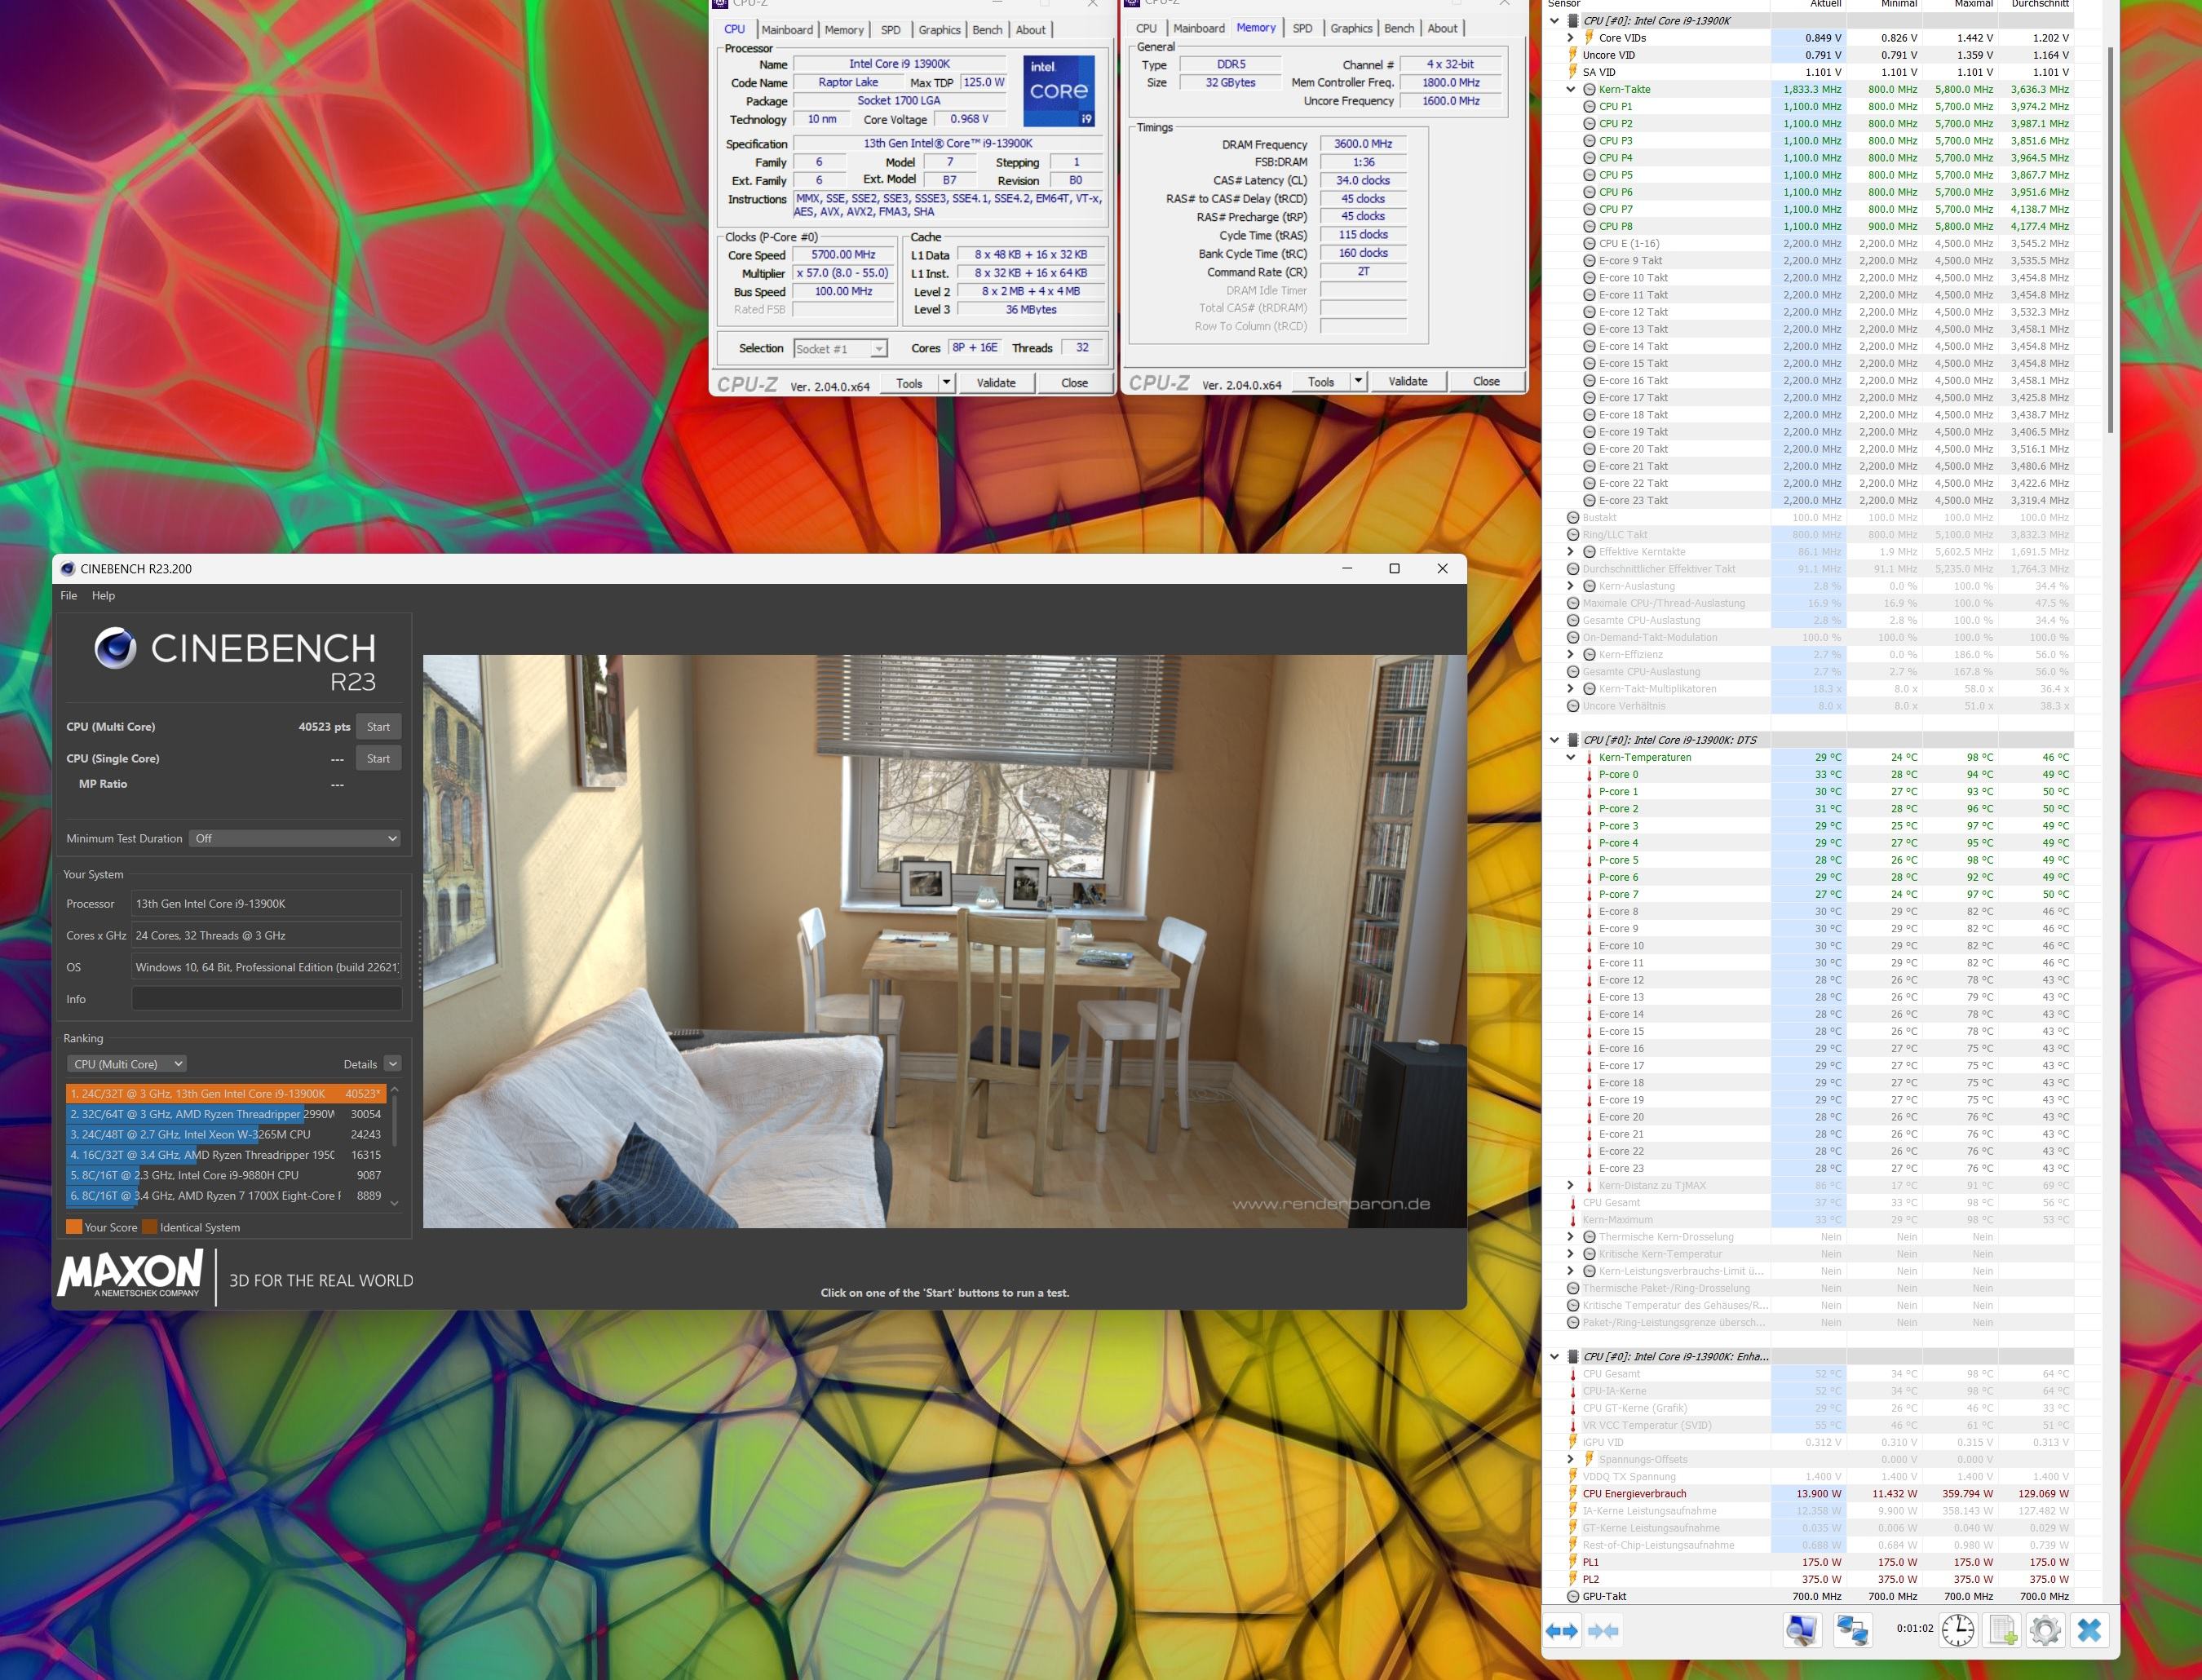Start logging with sheet-plus icon

click(x=2003, y=1630)
